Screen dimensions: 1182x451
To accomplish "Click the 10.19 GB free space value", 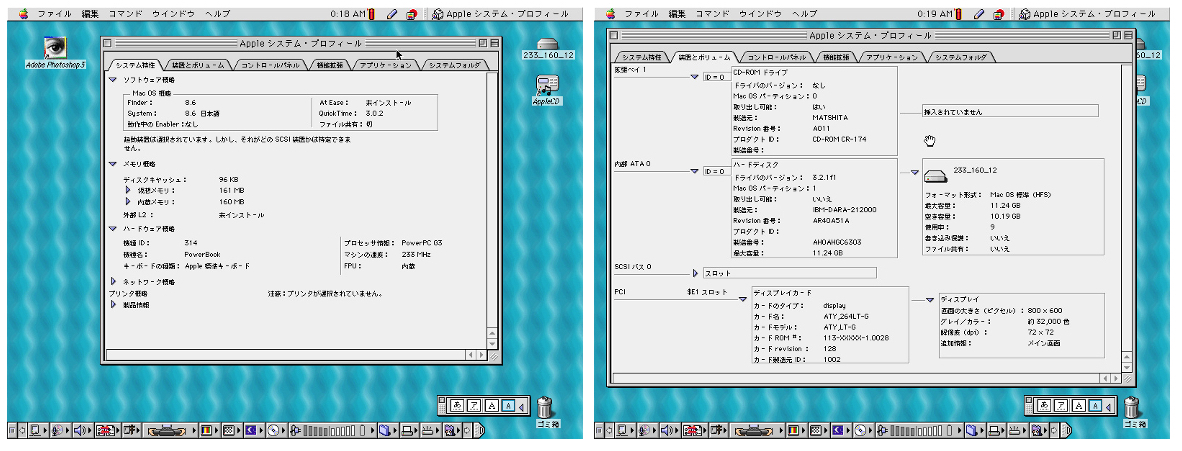I will click(x=1005, y=216).
